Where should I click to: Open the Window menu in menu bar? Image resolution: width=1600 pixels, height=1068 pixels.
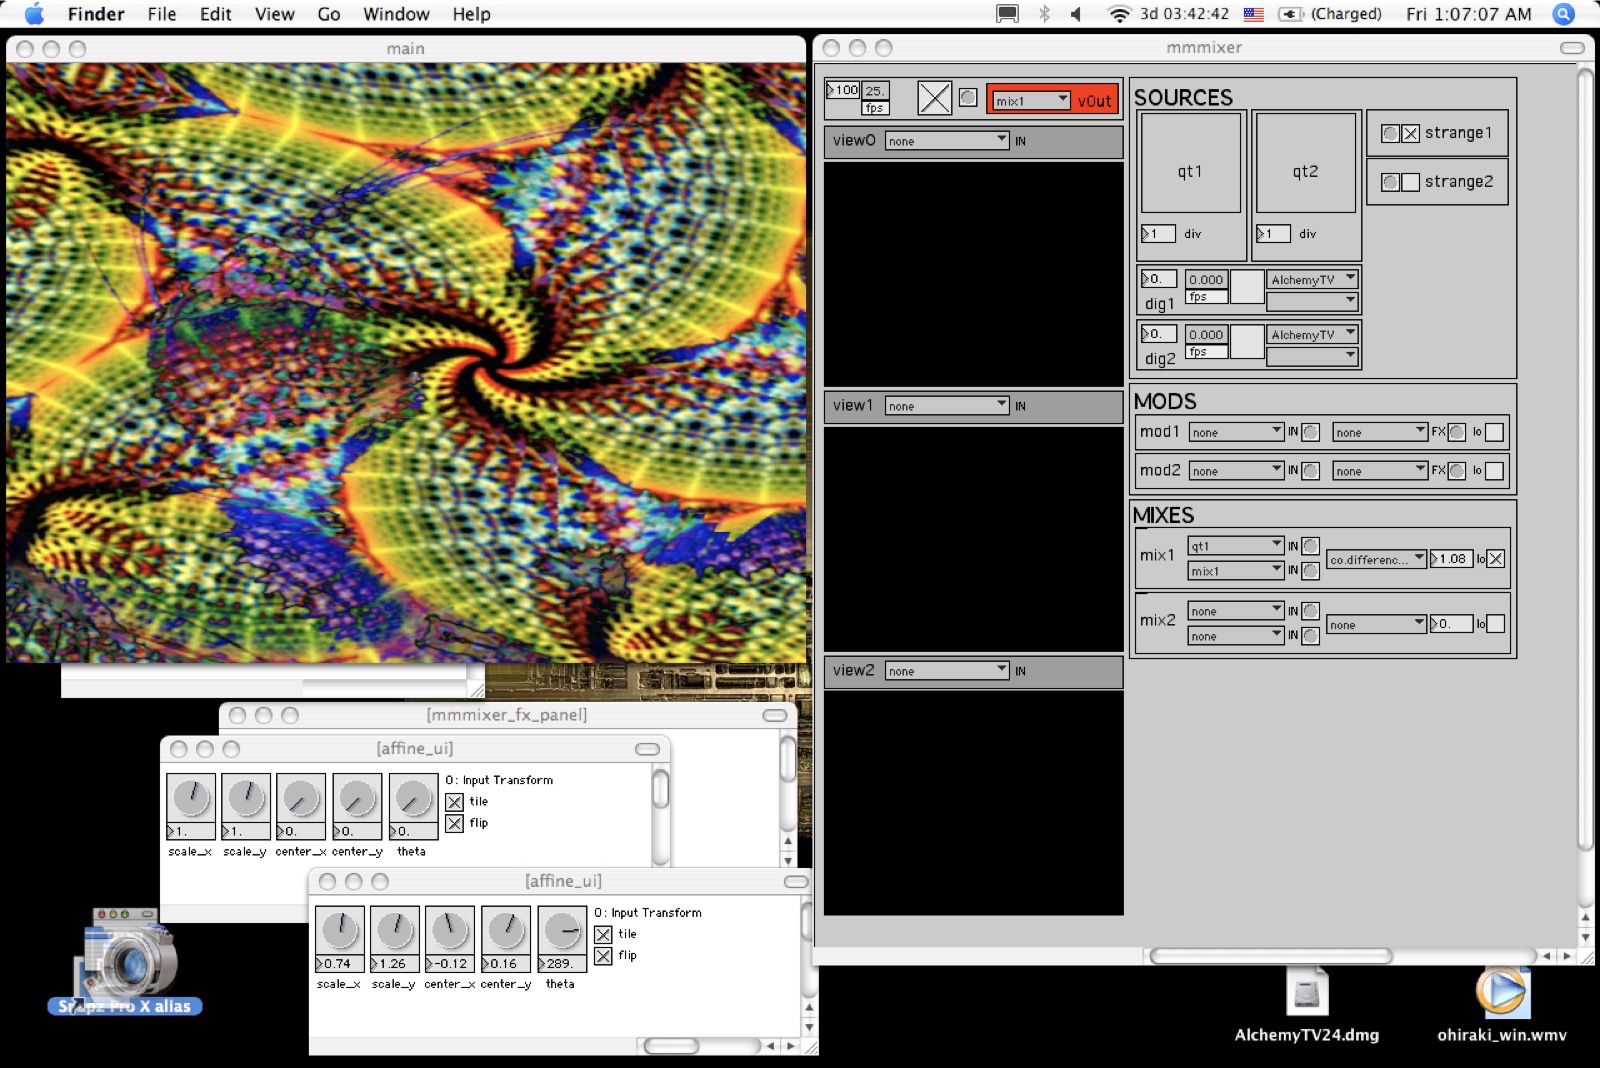point(395,14)
